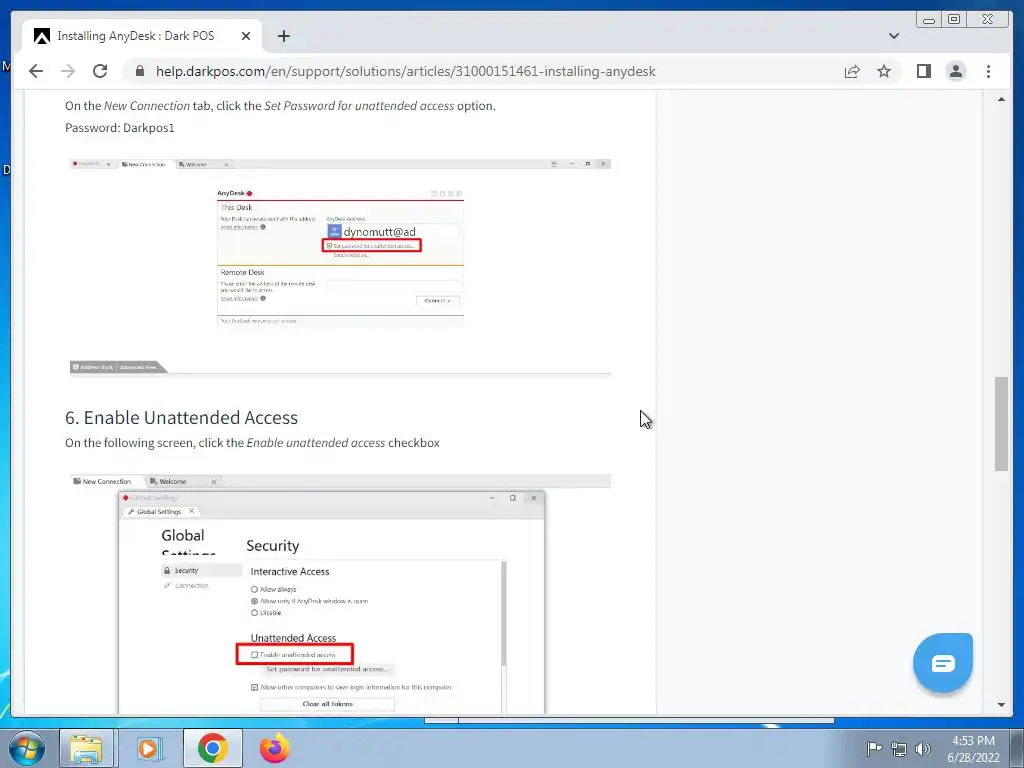Image resolution: width=1024 pixels, height=768 pixels.
Task: Open the volume tray icon
Action: point(923,749)
